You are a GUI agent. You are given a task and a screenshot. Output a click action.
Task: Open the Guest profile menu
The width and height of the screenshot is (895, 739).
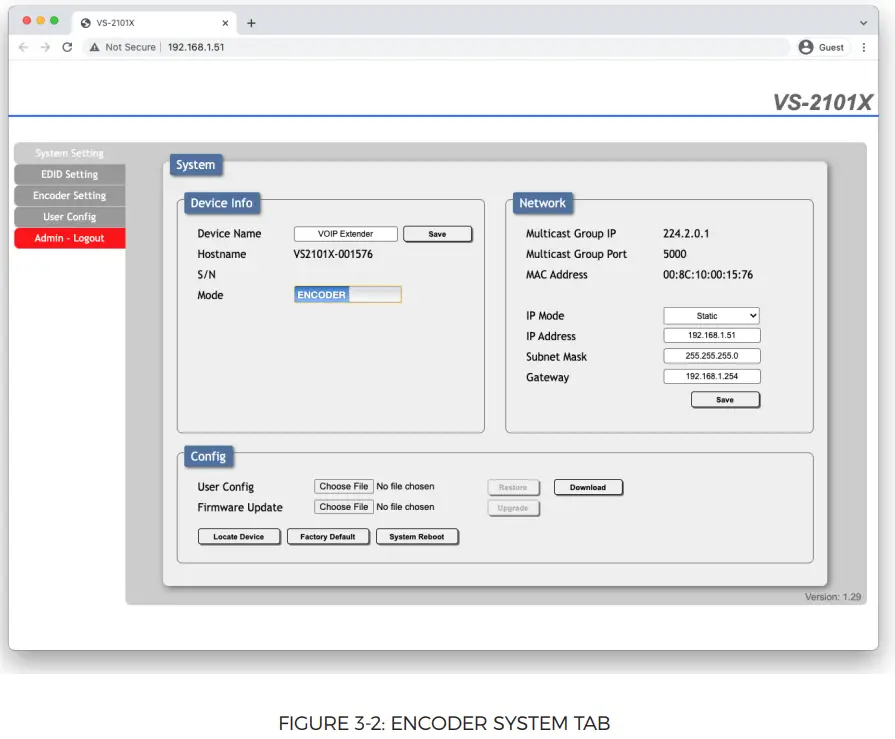coord(821,47)
